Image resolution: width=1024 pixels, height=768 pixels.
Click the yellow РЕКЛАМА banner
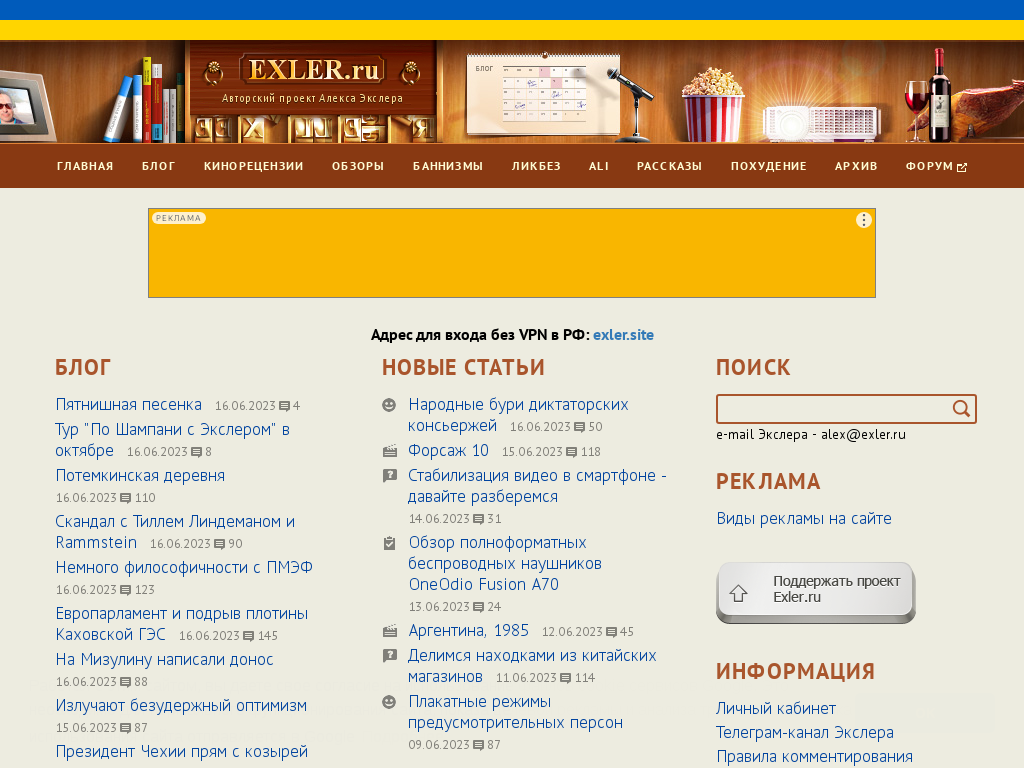click(511, 253)
